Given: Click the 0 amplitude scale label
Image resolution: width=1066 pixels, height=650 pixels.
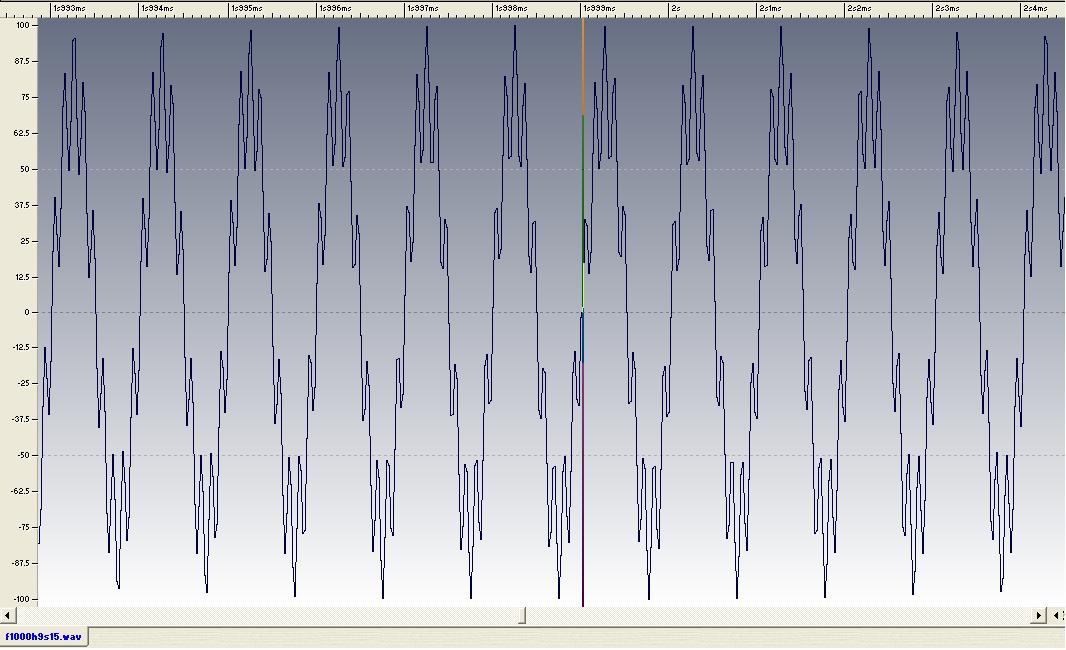Looking at the screenshot, I should 27,313.
